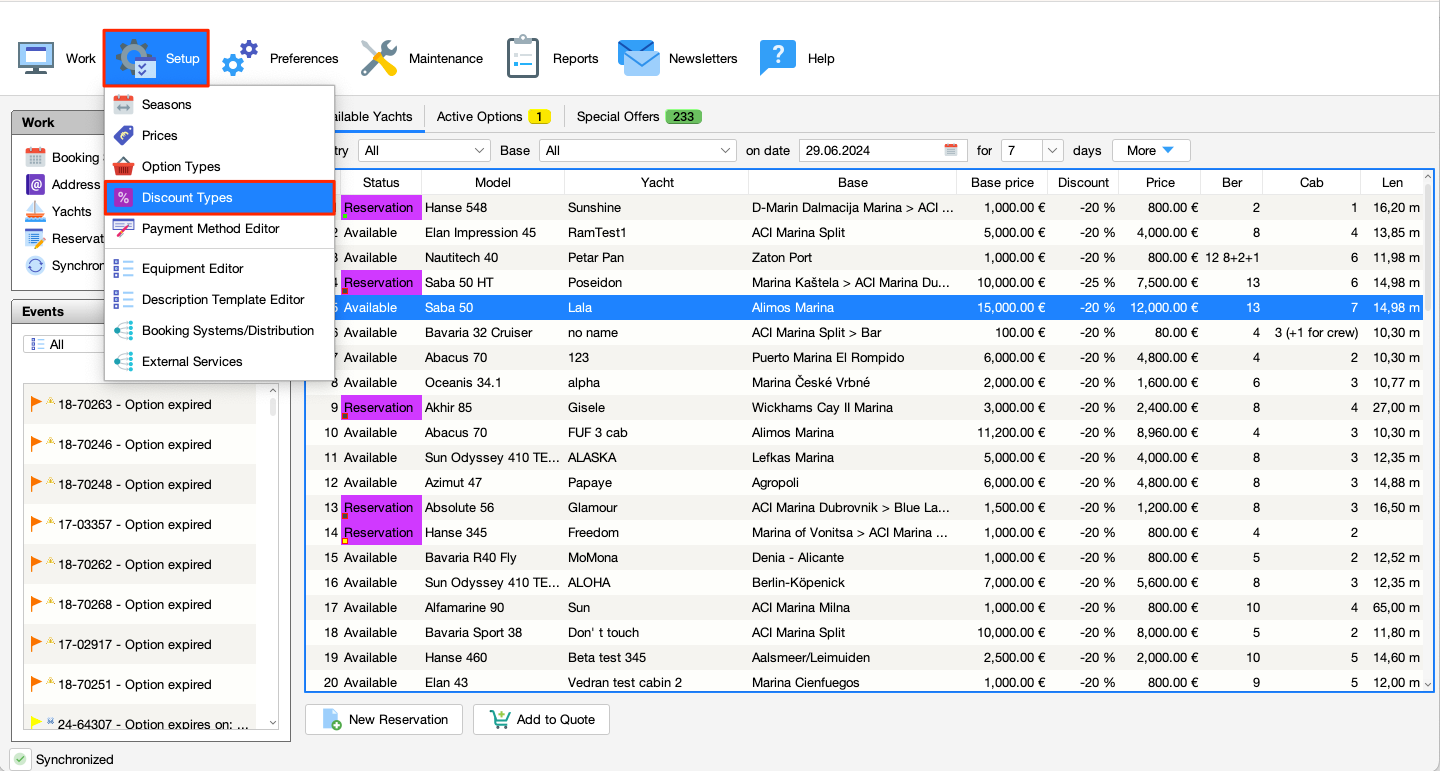1440x771 pixels.
Task: Select the 'Gisele' yacht cell
Action: [656, 408]
